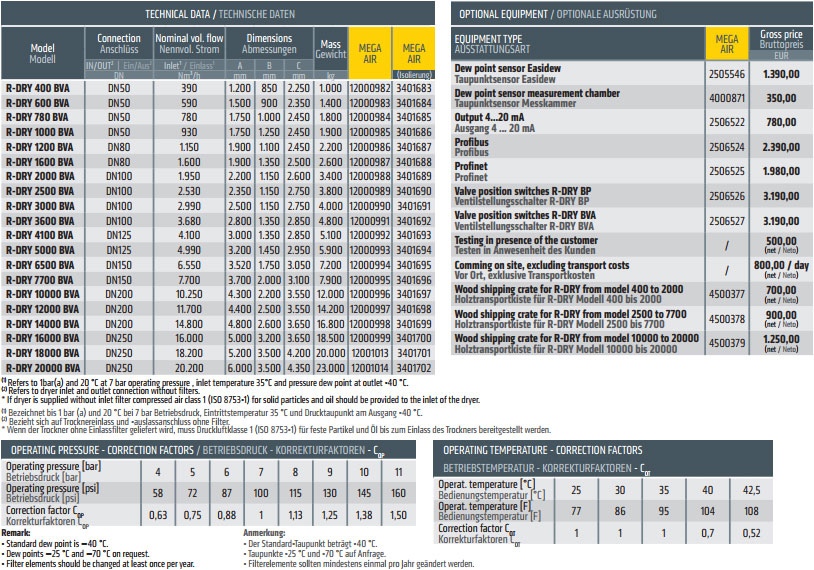The image size is (814, 570).
Task: Click the 145 psi pressure value
Action: 364,493
